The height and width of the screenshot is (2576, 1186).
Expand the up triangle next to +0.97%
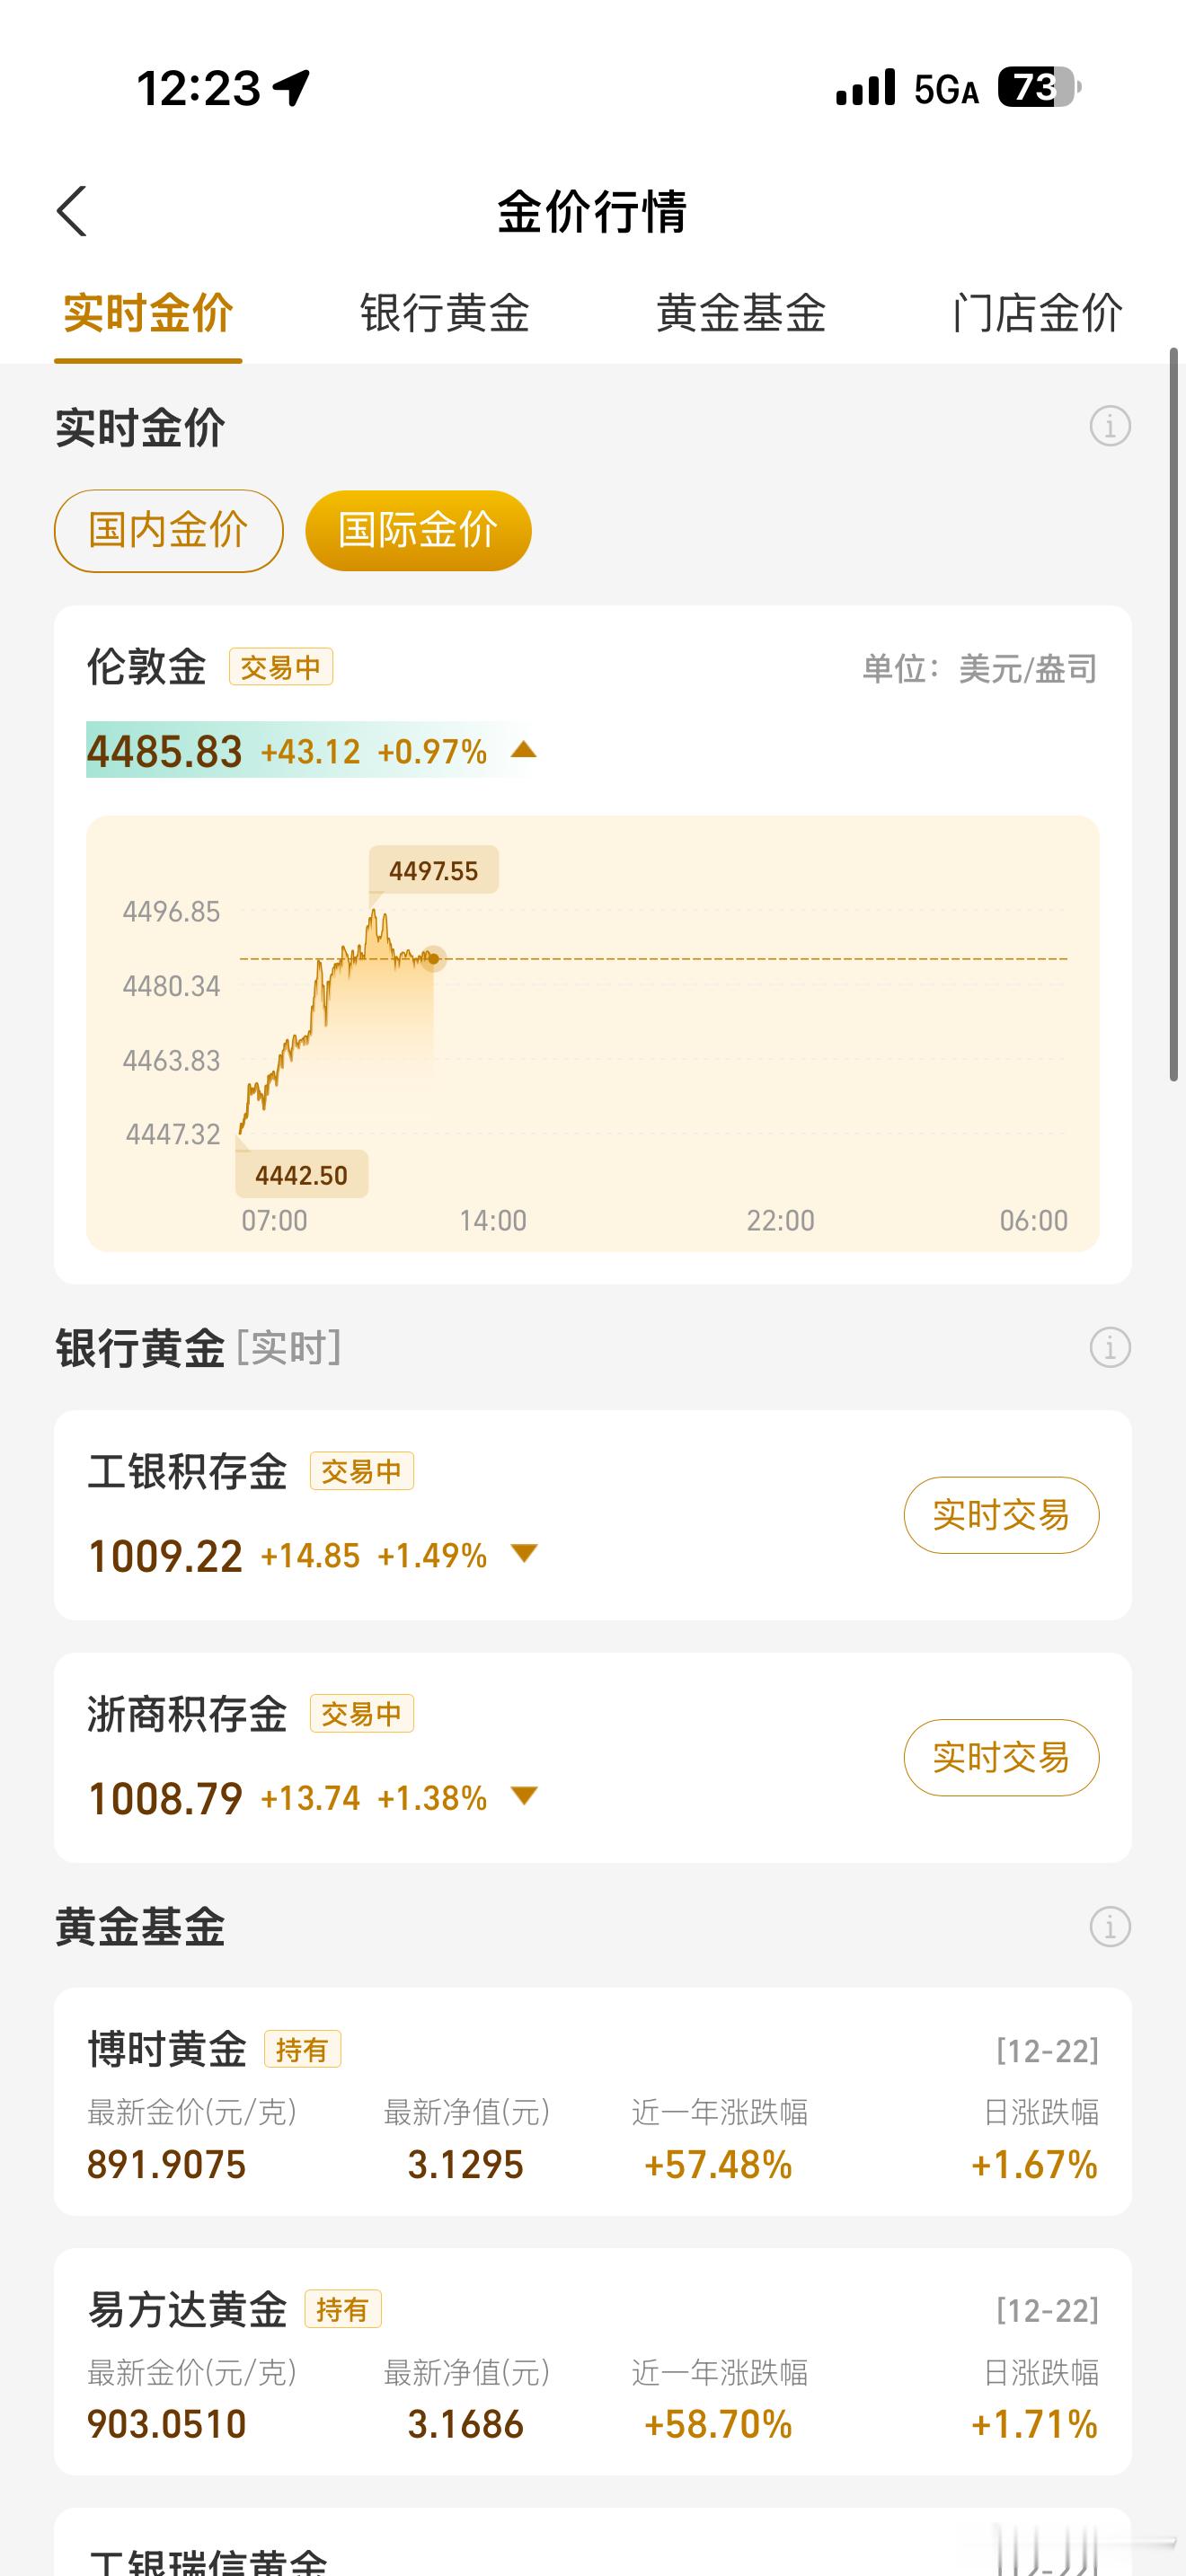click(523, 750)
